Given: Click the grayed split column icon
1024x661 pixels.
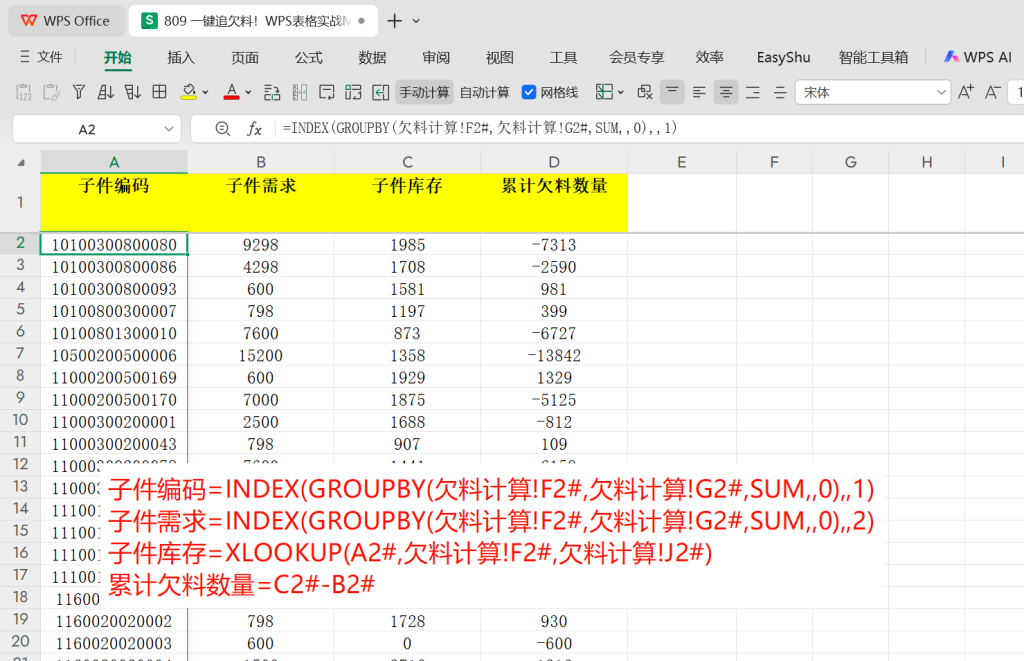Looking at the screenshot, I should pos(300,92).
